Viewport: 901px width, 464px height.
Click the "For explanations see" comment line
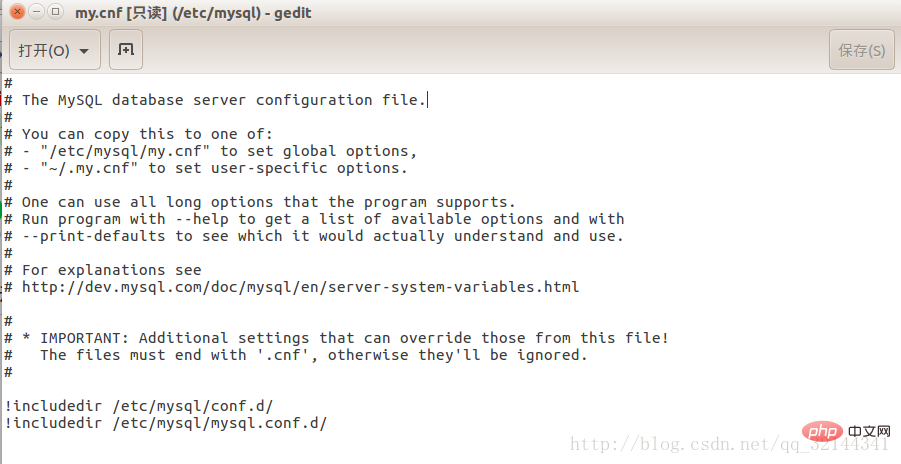[111, 270]
